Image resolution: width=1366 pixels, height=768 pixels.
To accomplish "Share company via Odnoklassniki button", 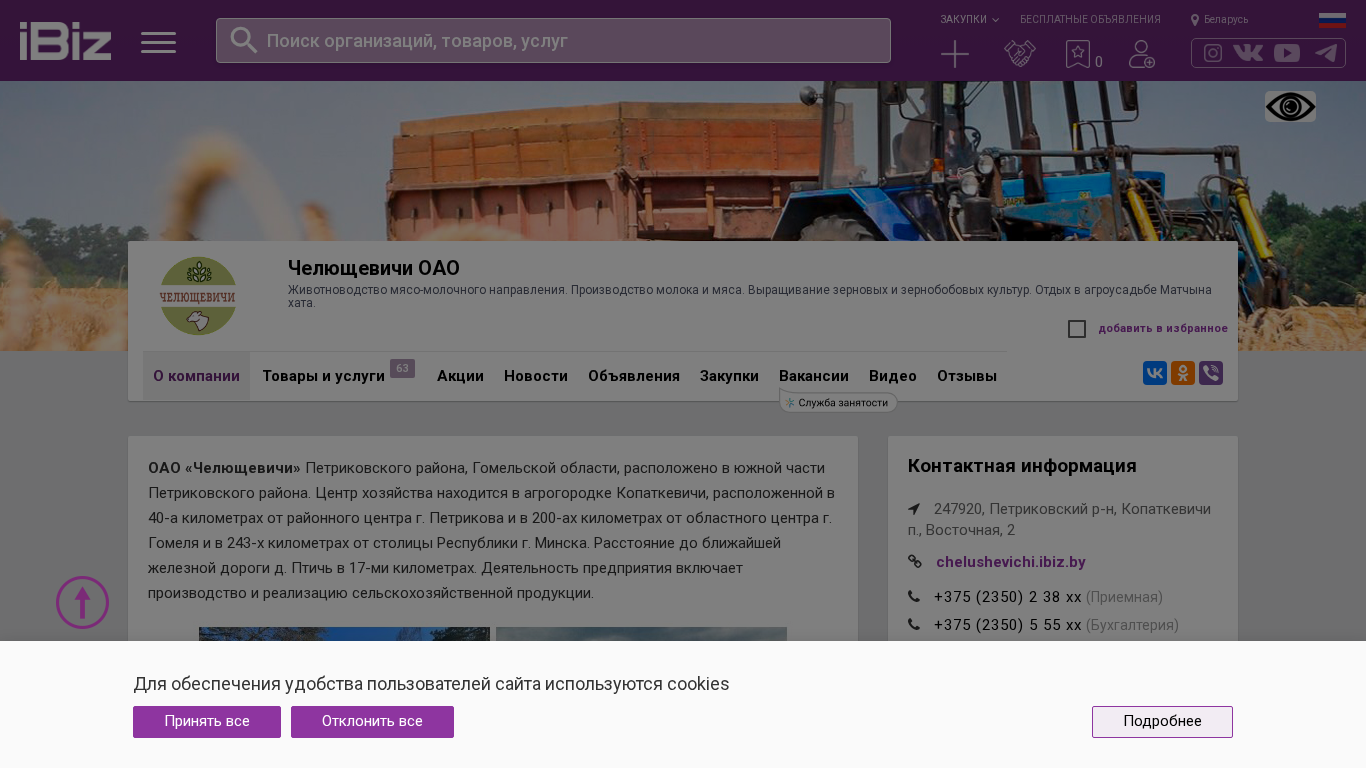I will point(1183,373).
